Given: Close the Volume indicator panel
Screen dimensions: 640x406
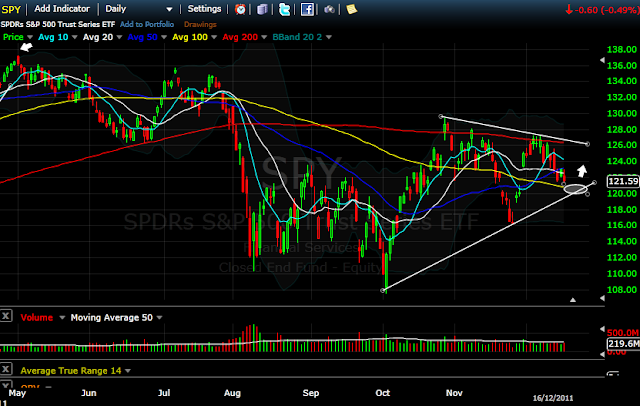Looking at the screenshot, I should (6, 316).
